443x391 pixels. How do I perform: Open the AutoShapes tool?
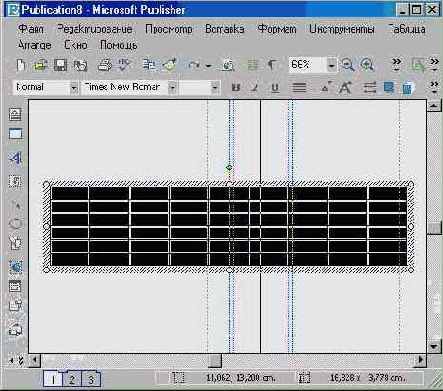tap(15, 243)
